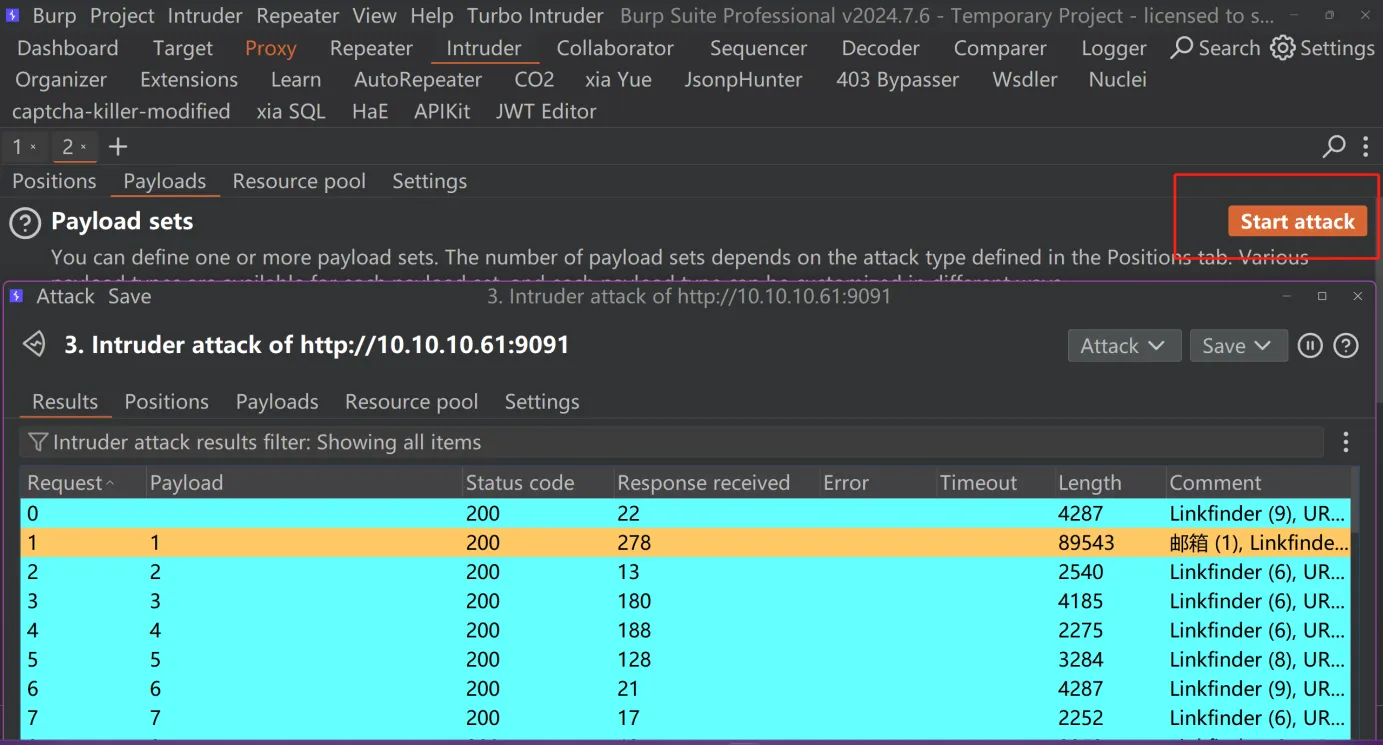Add a new Intruder tab with the plus icon
Viewport: 1383px width, 745px height.
(x=118, y=147)
